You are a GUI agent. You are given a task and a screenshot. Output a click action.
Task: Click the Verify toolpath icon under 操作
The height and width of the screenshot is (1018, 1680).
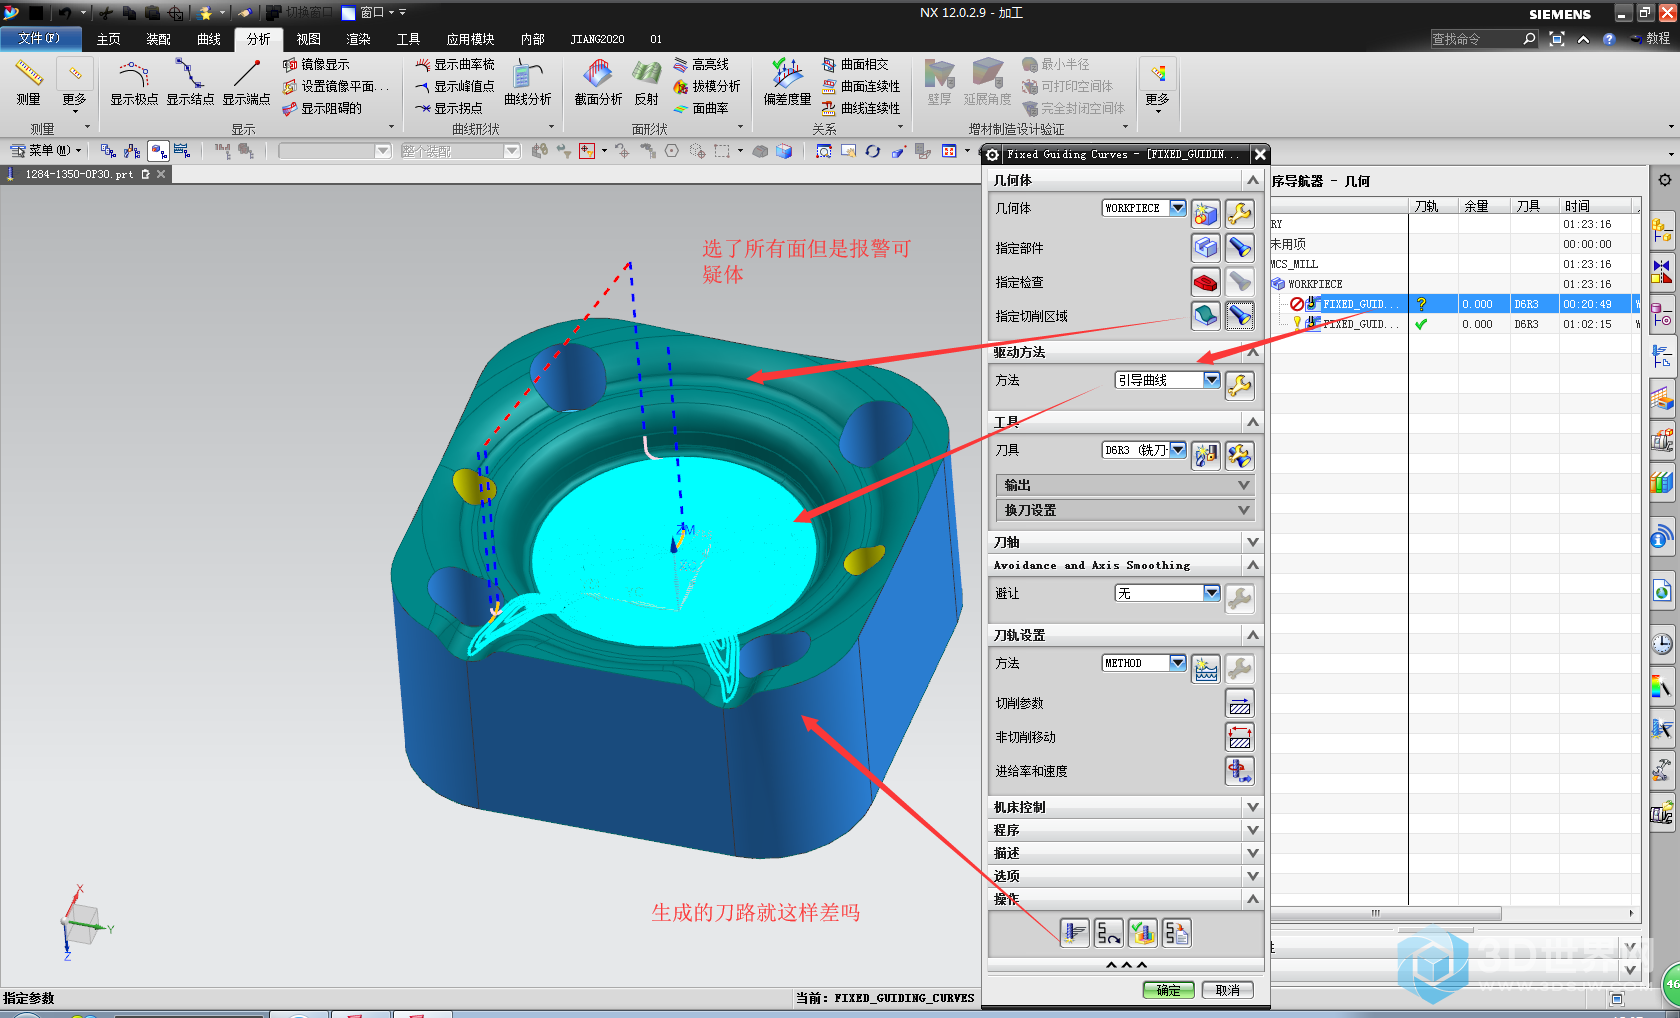[x=1143, y=933]
